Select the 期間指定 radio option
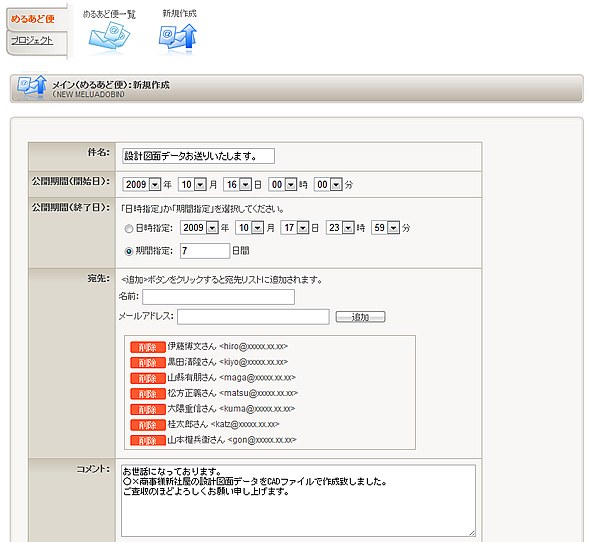Image resolution: width=600 pixels, height=542 pixels. [x=128, y=251]
